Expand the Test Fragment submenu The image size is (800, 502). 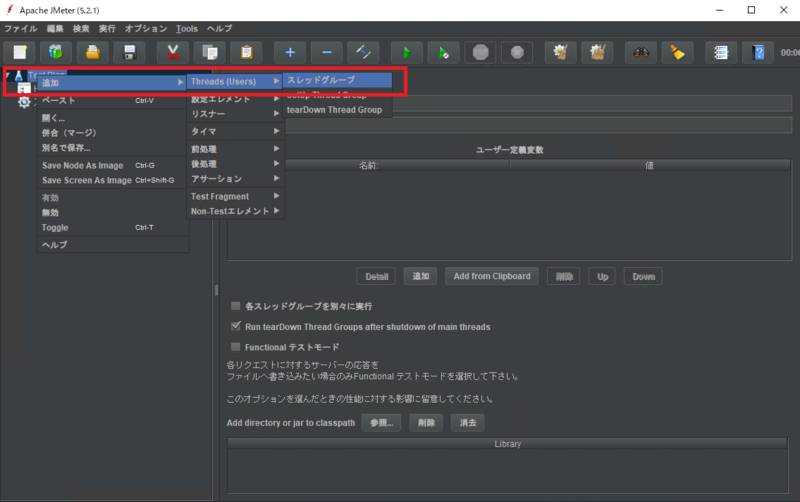point(235,196)
